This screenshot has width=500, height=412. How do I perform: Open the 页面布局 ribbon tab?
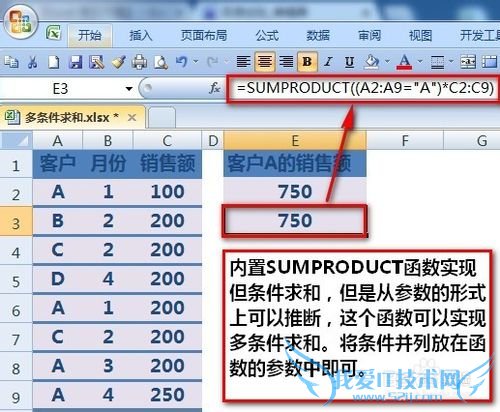[x=204, y=35]
